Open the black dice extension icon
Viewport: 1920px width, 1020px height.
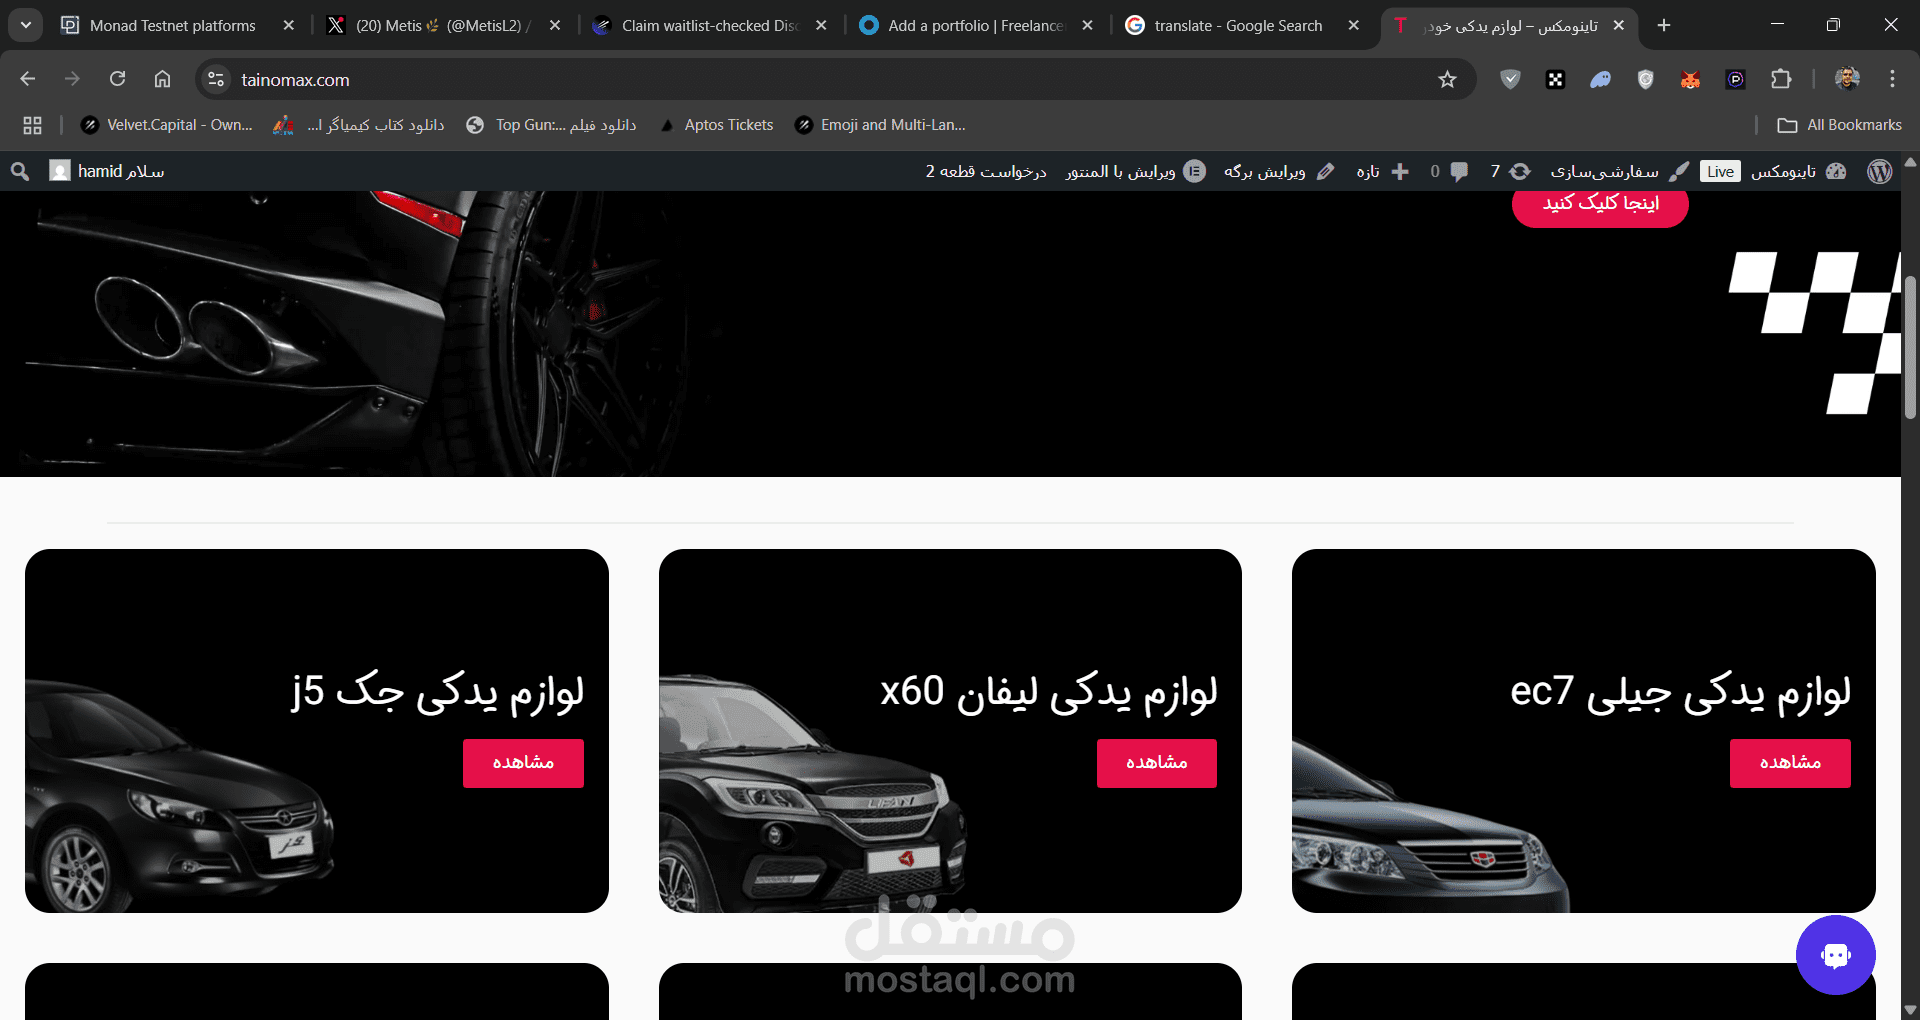pyautogui.click(x=1555, y=79)
